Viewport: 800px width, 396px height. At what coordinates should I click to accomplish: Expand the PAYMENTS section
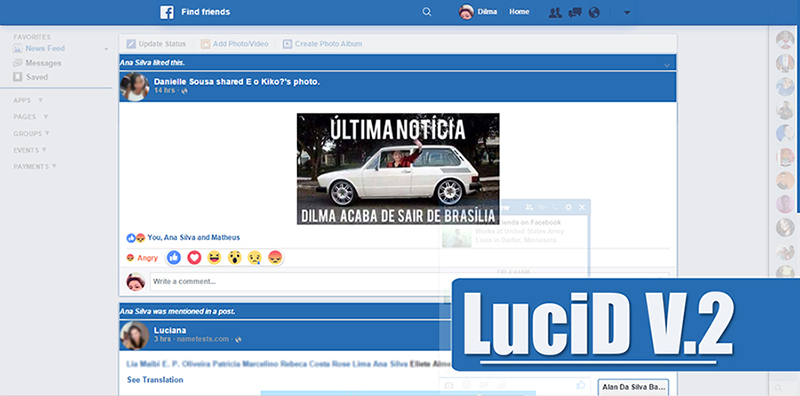click(x=35, y=167)
